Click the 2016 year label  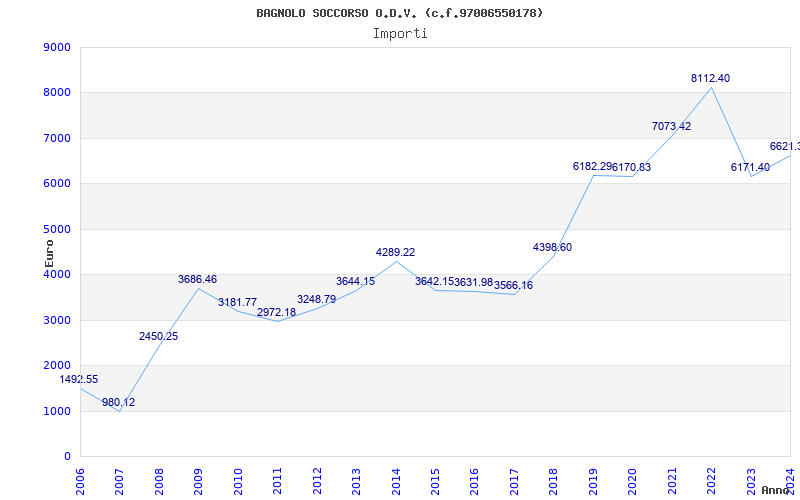point(474,482)
